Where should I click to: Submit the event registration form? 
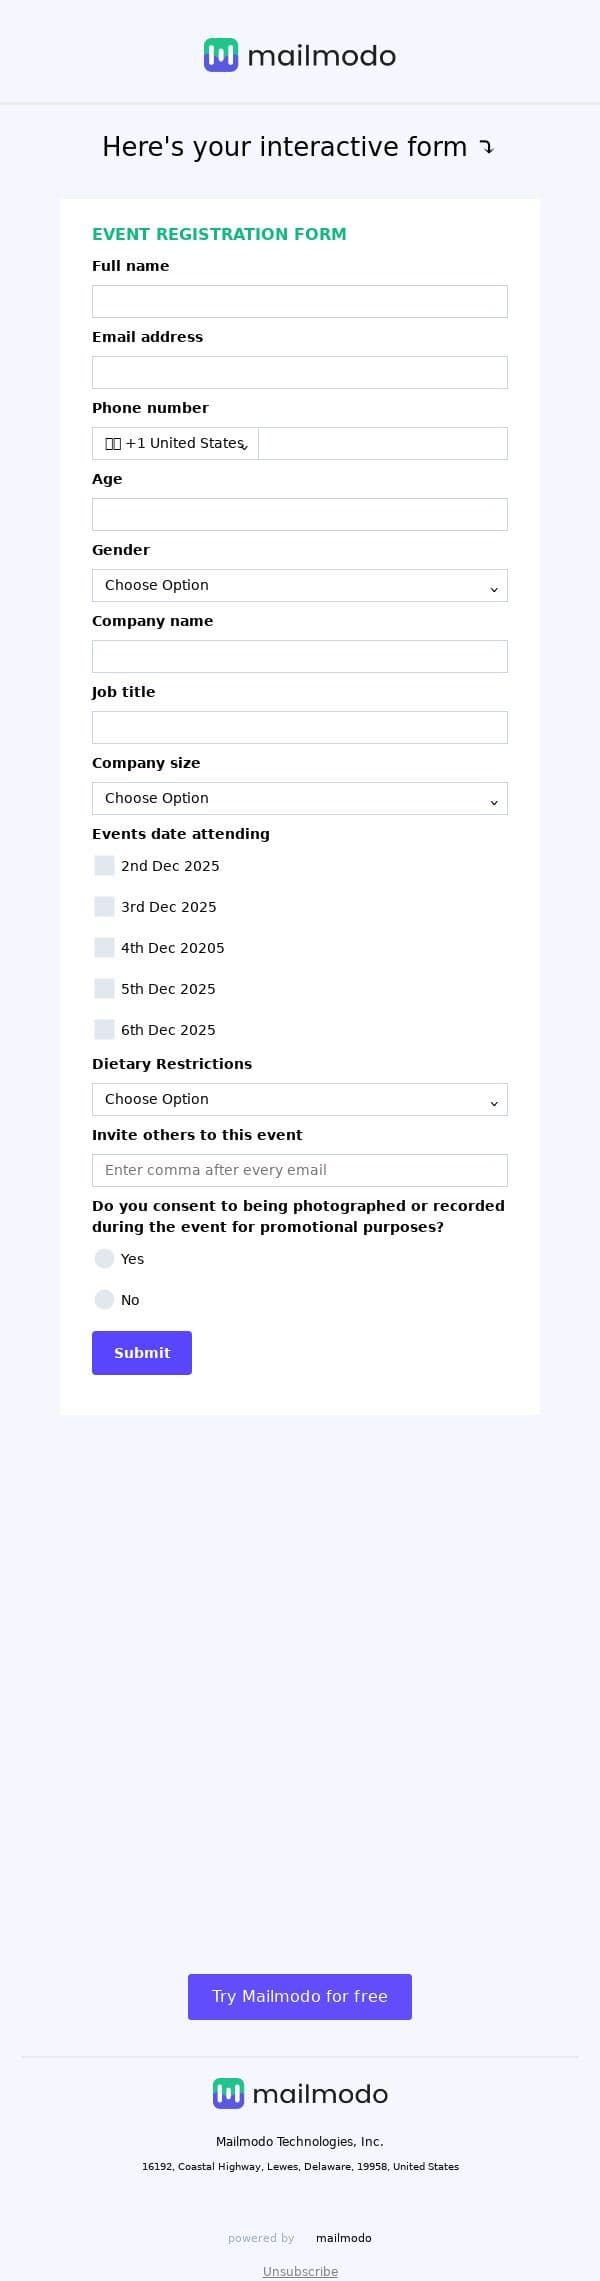pos(142,1353)
